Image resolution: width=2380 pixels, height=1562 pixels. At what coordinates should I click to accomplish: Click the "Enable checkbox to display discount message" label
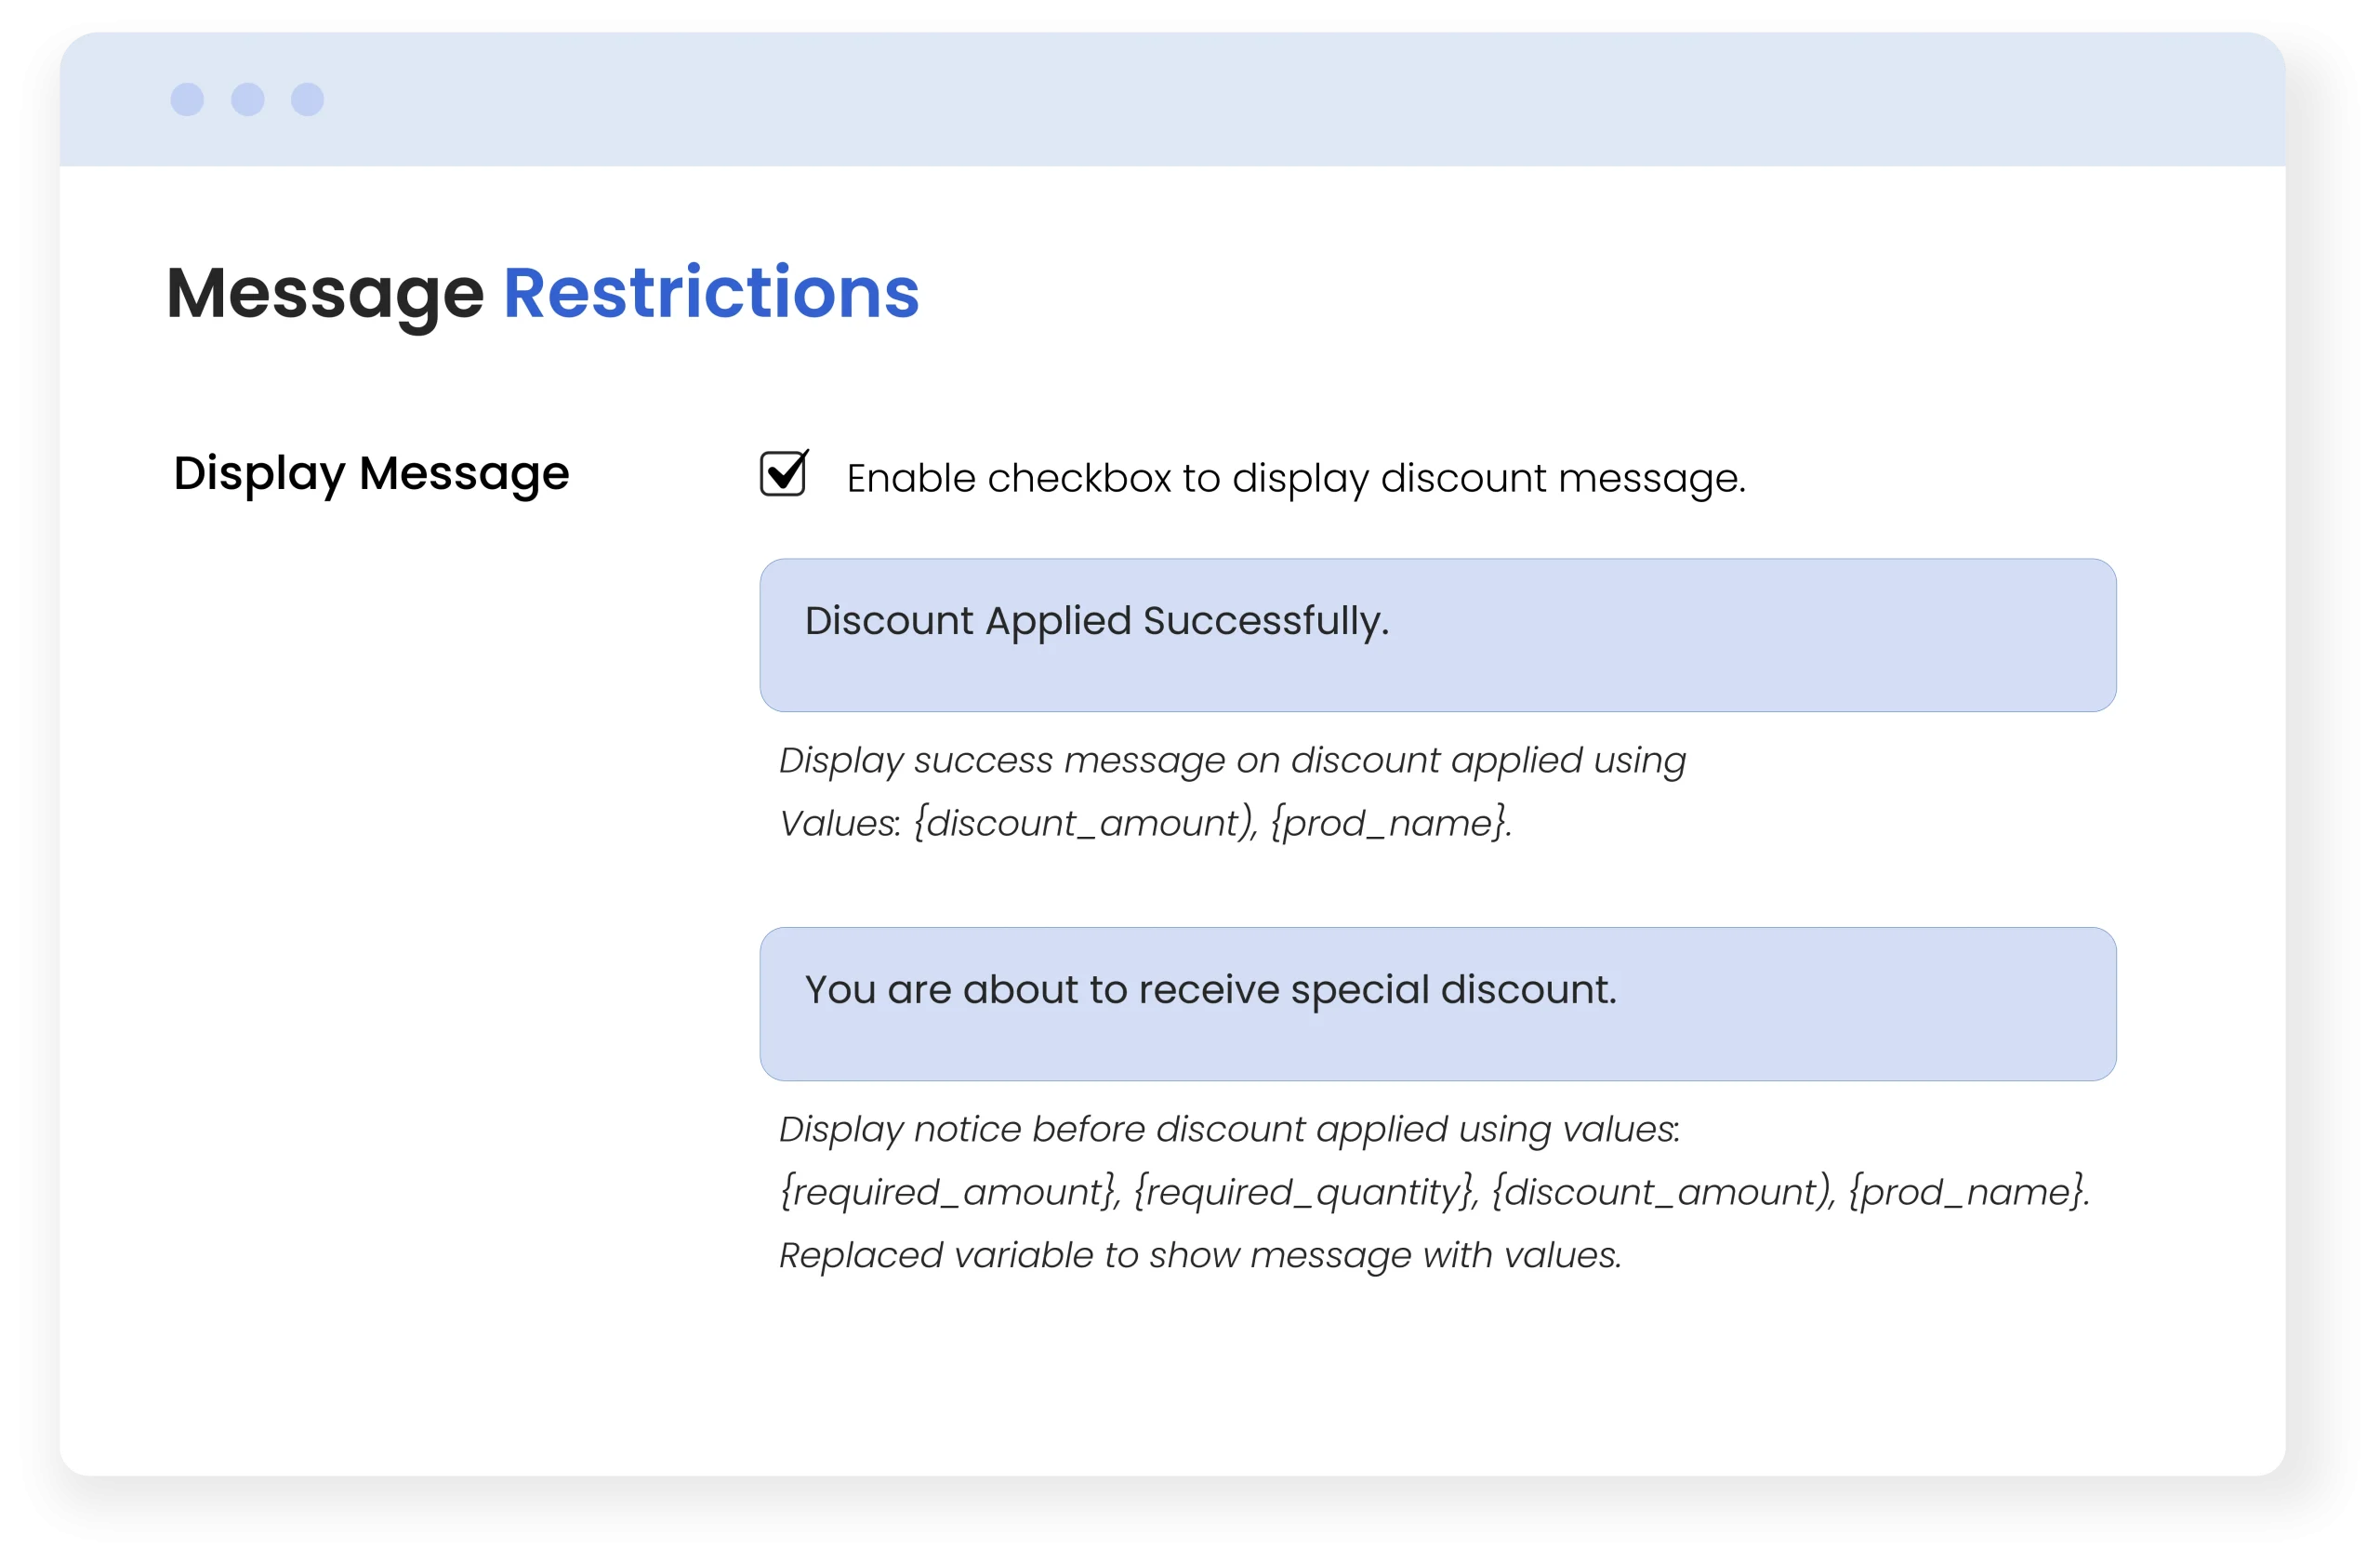(x=1295, y=479)
